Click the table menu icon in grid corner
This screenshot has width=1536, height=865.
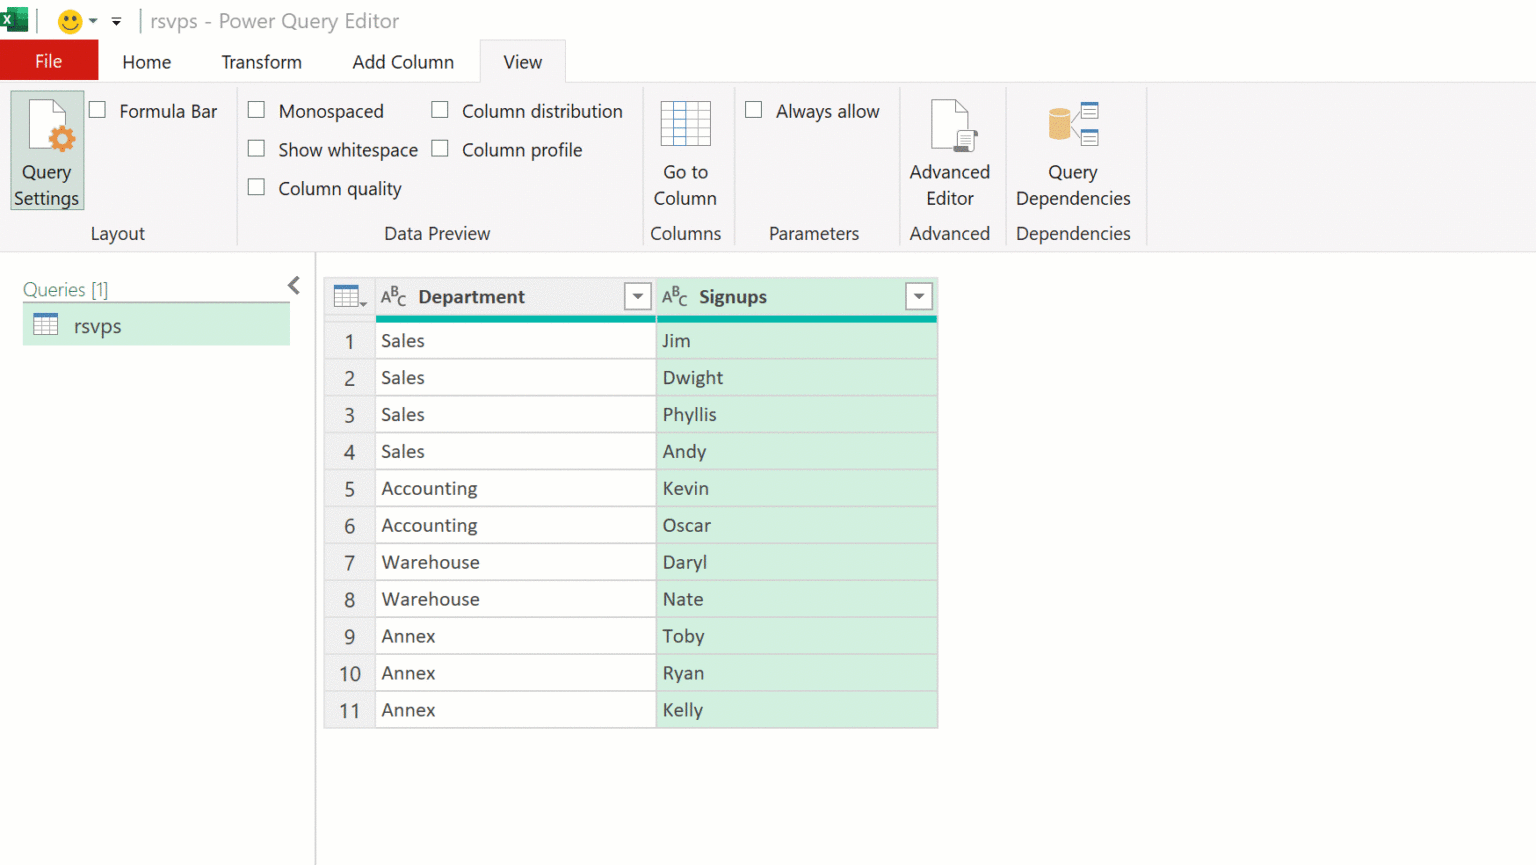348,297
